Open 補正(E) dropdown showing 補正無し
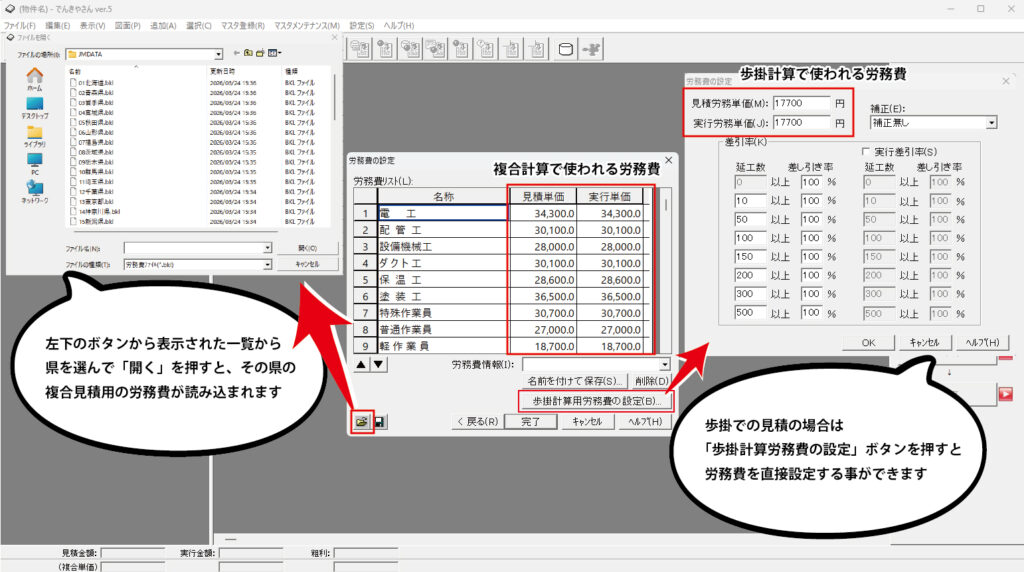The width and height of the screenshot is (1024, 572). pos(991,123)
